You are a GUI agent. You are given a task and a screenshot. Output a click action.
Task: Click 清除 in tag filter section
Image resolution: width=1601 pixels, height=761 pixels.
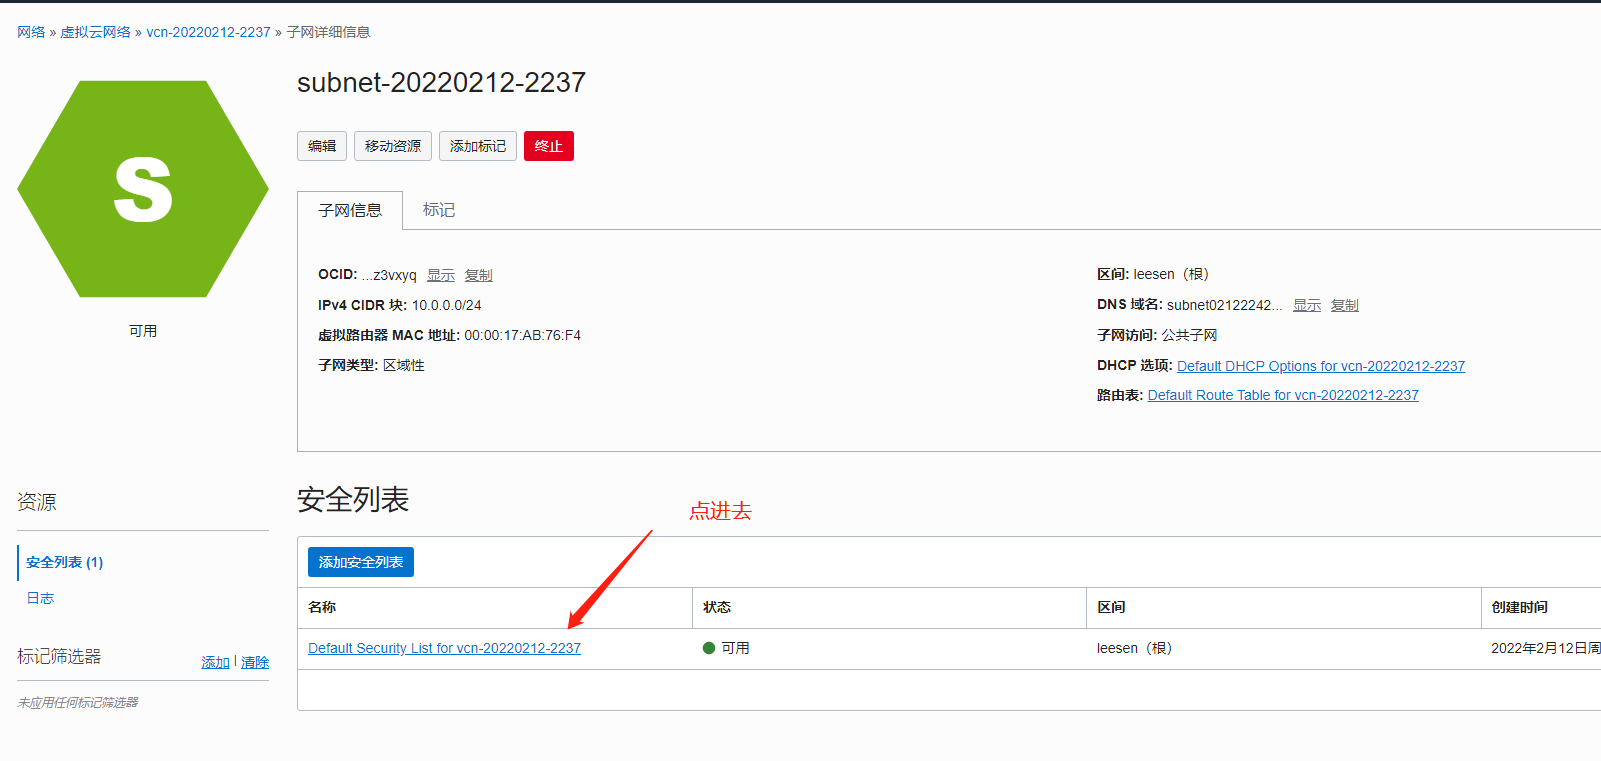(255, 662)
